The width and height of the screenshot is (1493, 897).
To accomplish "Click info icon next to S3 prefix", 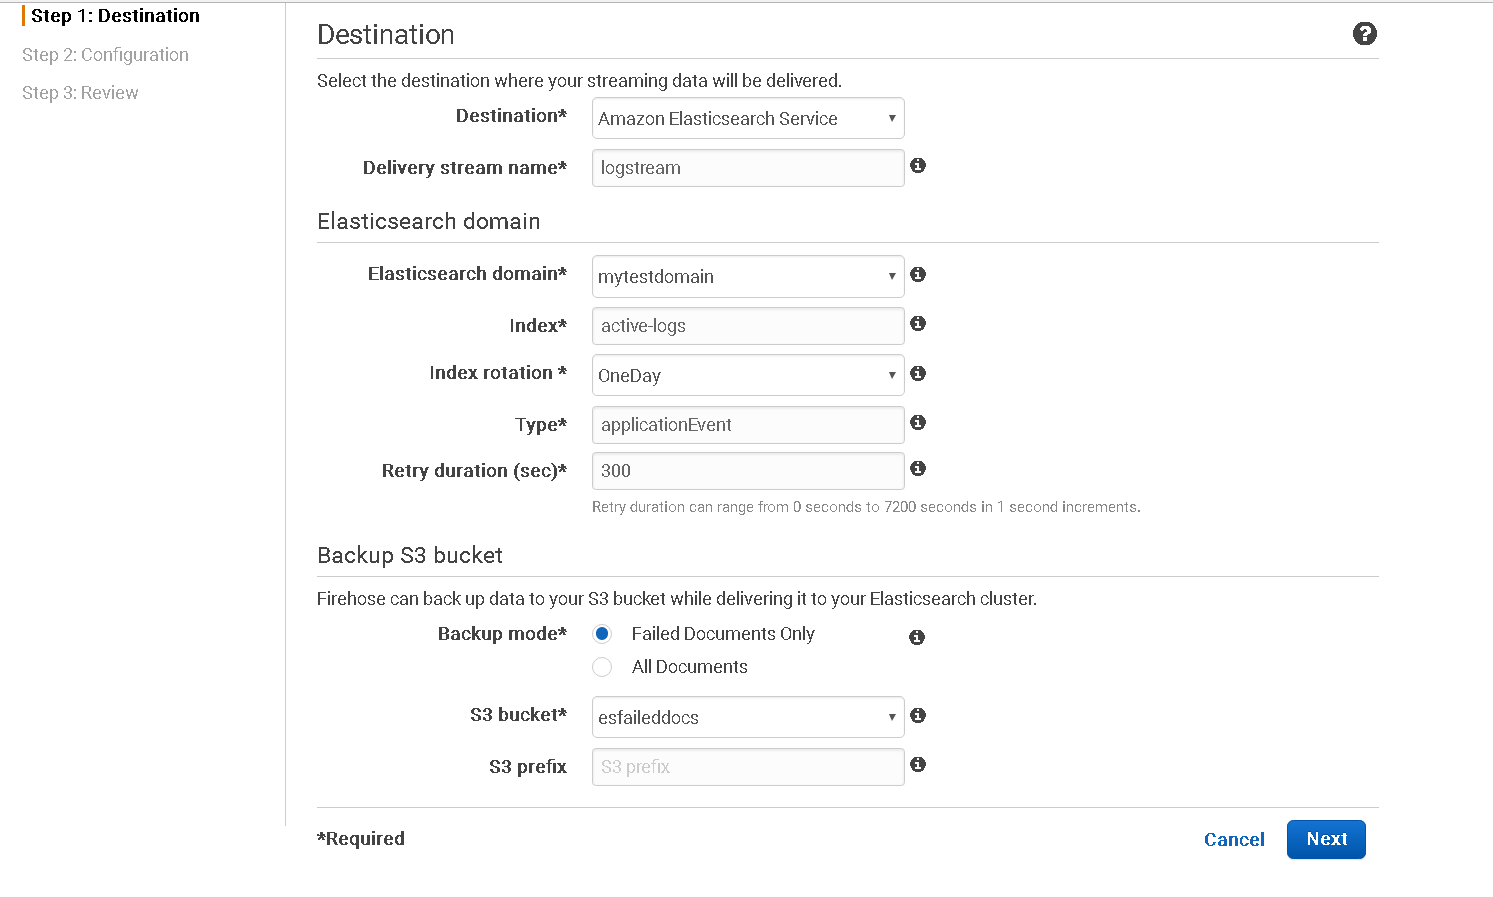I will pos(918,765).
